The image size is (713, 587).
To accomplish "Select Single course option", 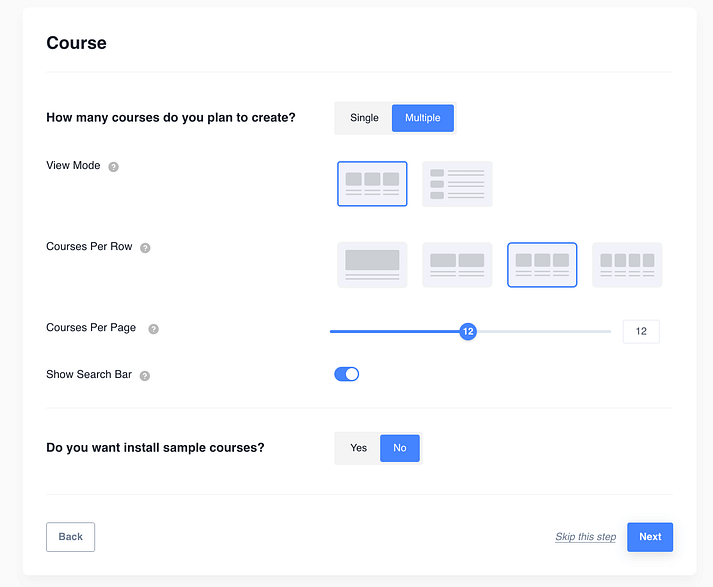I will [x=364, y=118].
